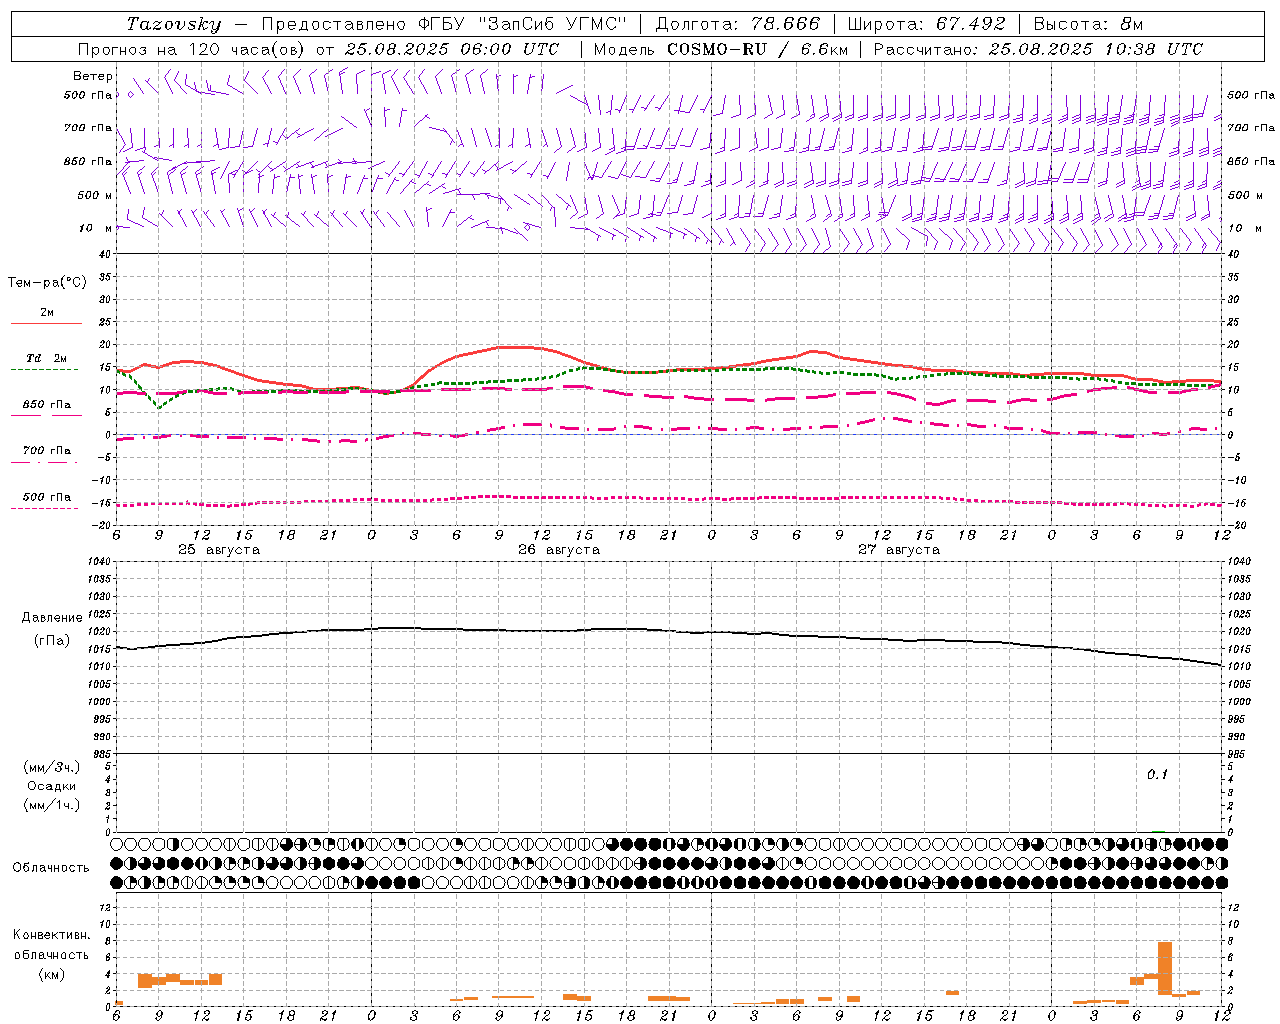Image resolution: width=1280 pixels, height=1024 pixels.
Task: Click 'Прогноз на 120 часа(ов)' forecast header text
Action: pos(192,49)
